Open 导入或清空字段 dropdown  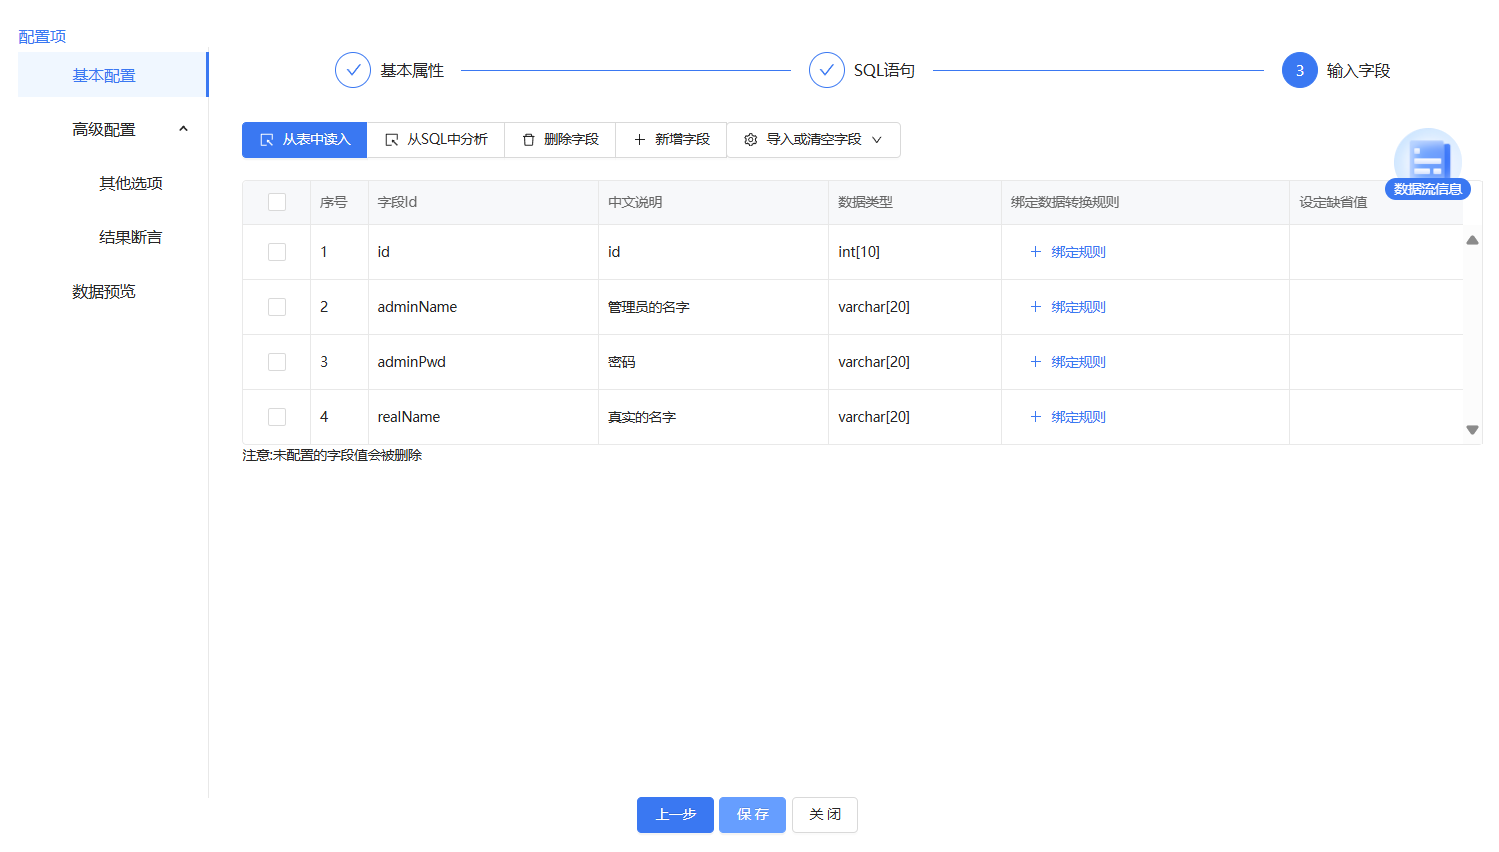point(813,140)
